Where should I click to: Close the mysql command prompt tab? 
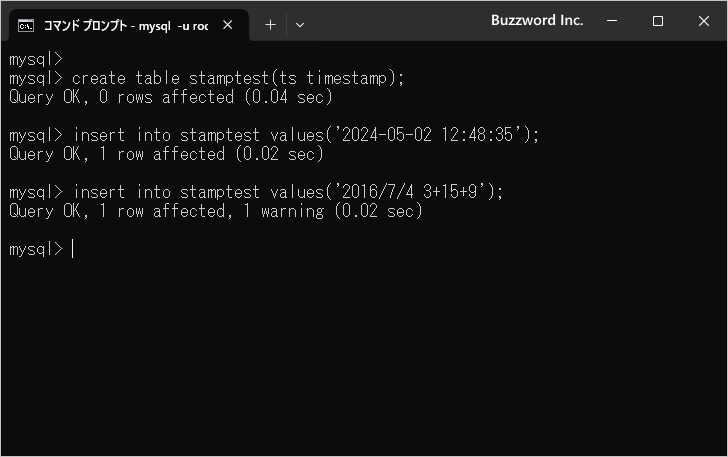(x=228, y=25)
